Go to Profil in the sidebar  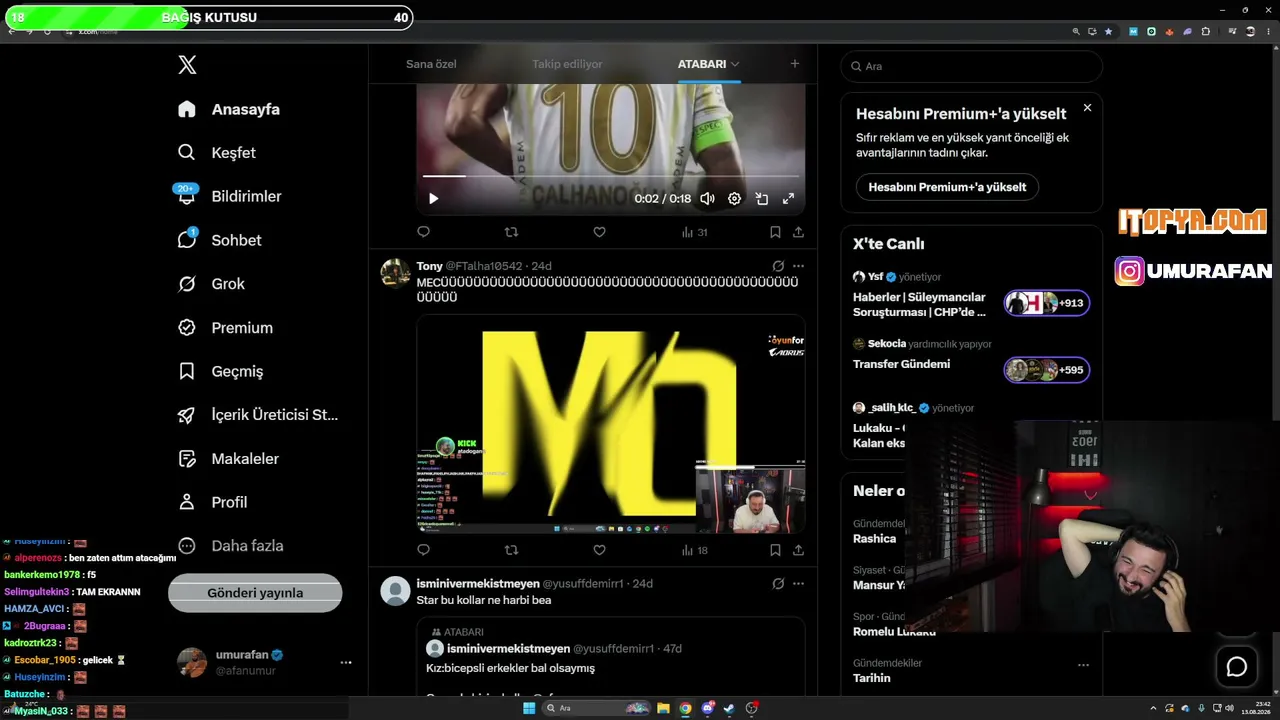212,502
